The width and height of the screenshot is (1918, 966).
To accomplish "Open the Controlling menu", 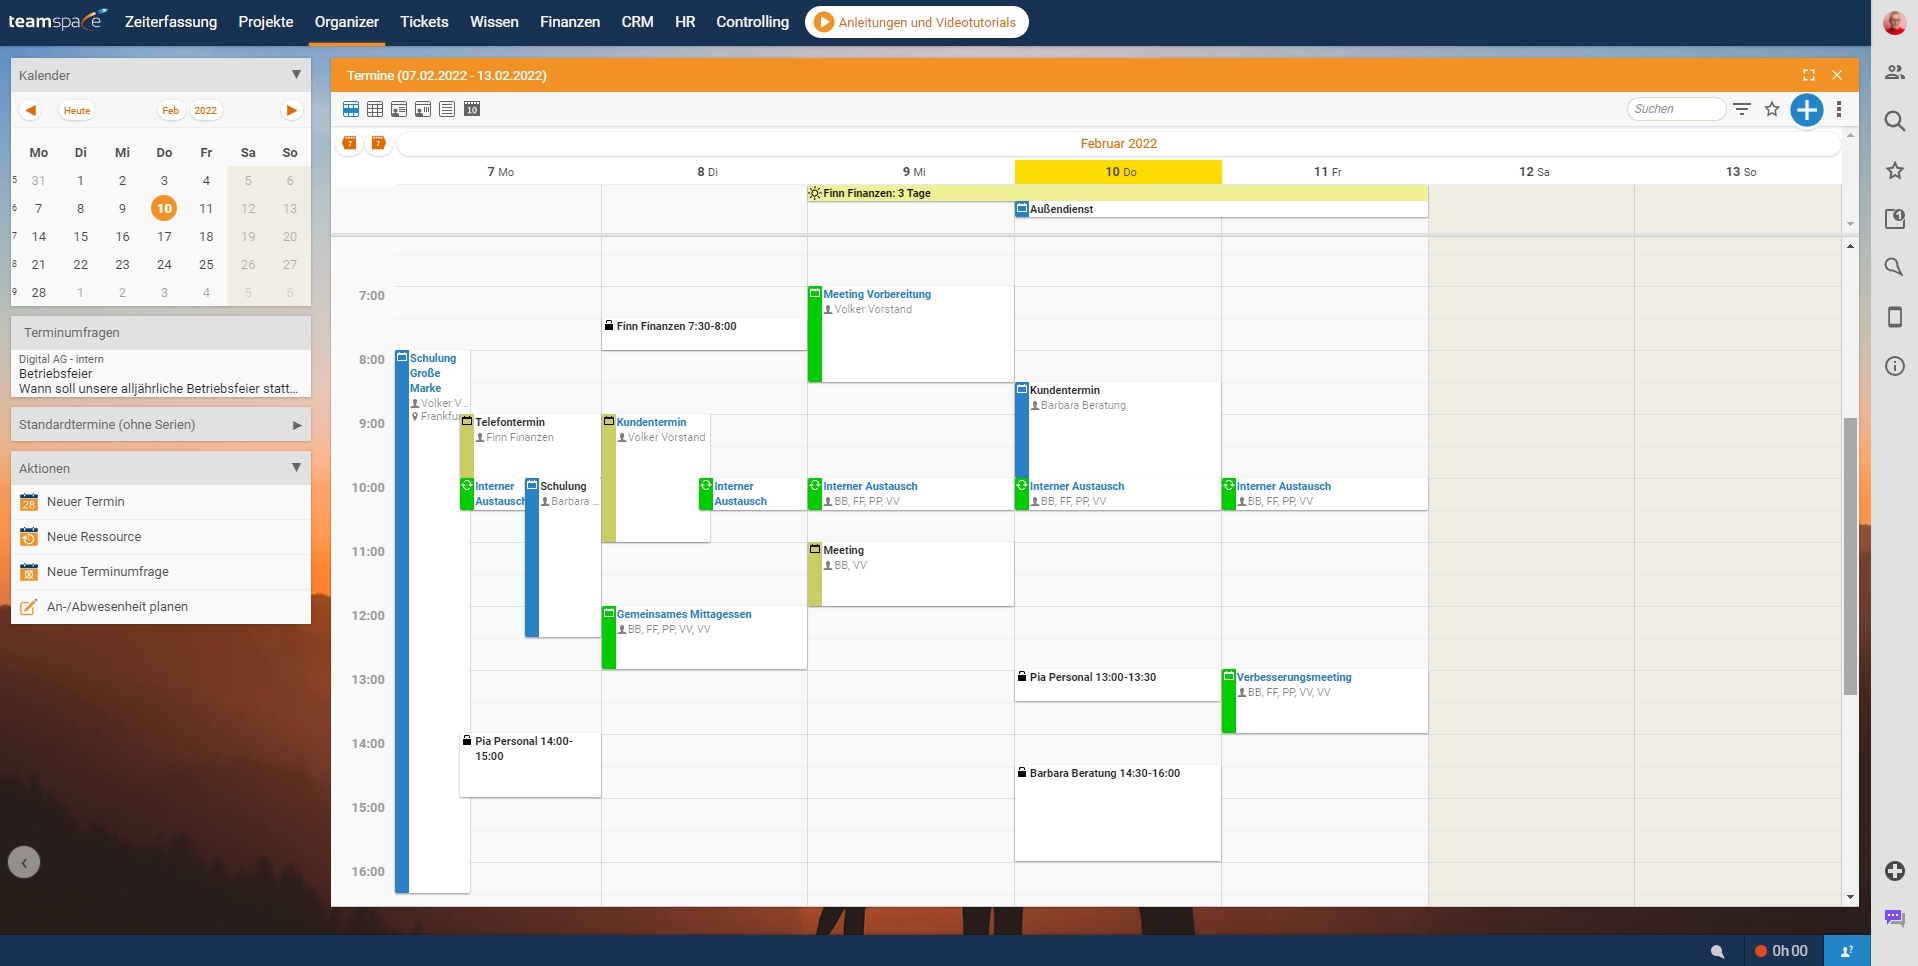I will pyautogui.click(x=752, y=22).
